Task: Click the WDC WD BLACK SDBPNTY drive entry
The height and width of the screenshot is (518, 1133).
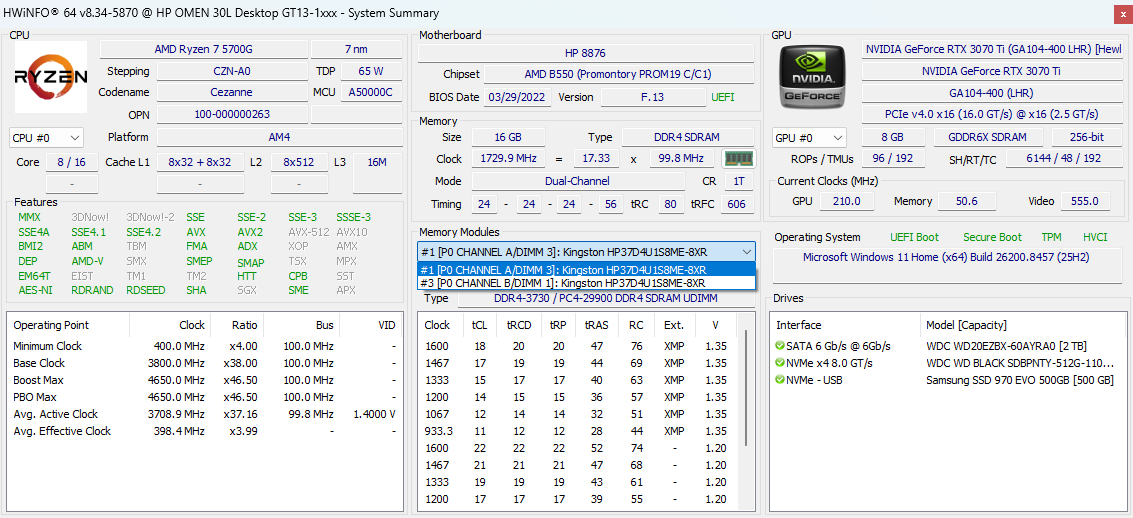Action: (1020, 363)
